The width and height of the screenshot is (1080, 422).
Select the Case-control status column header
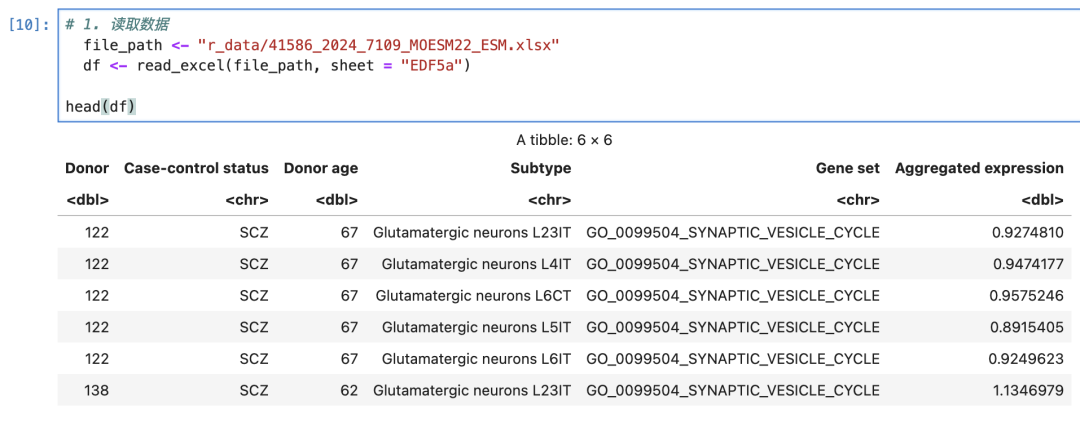click(196, 168)
